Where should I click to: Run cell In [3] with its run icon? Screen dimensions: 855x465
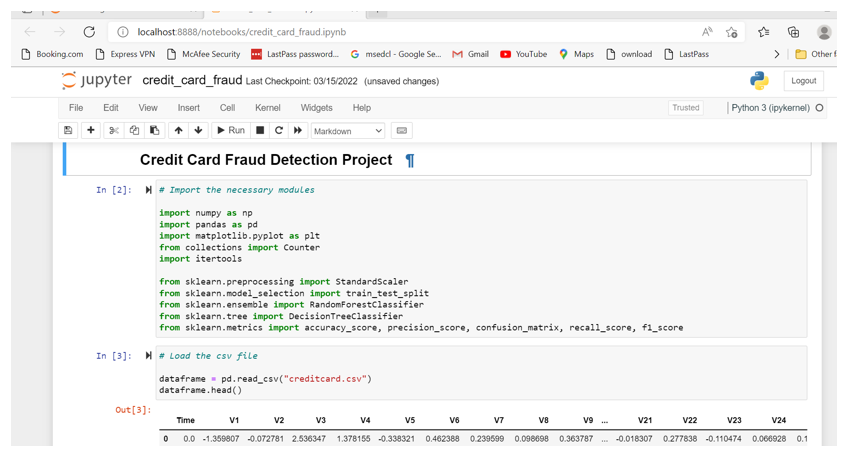point(148,355)
